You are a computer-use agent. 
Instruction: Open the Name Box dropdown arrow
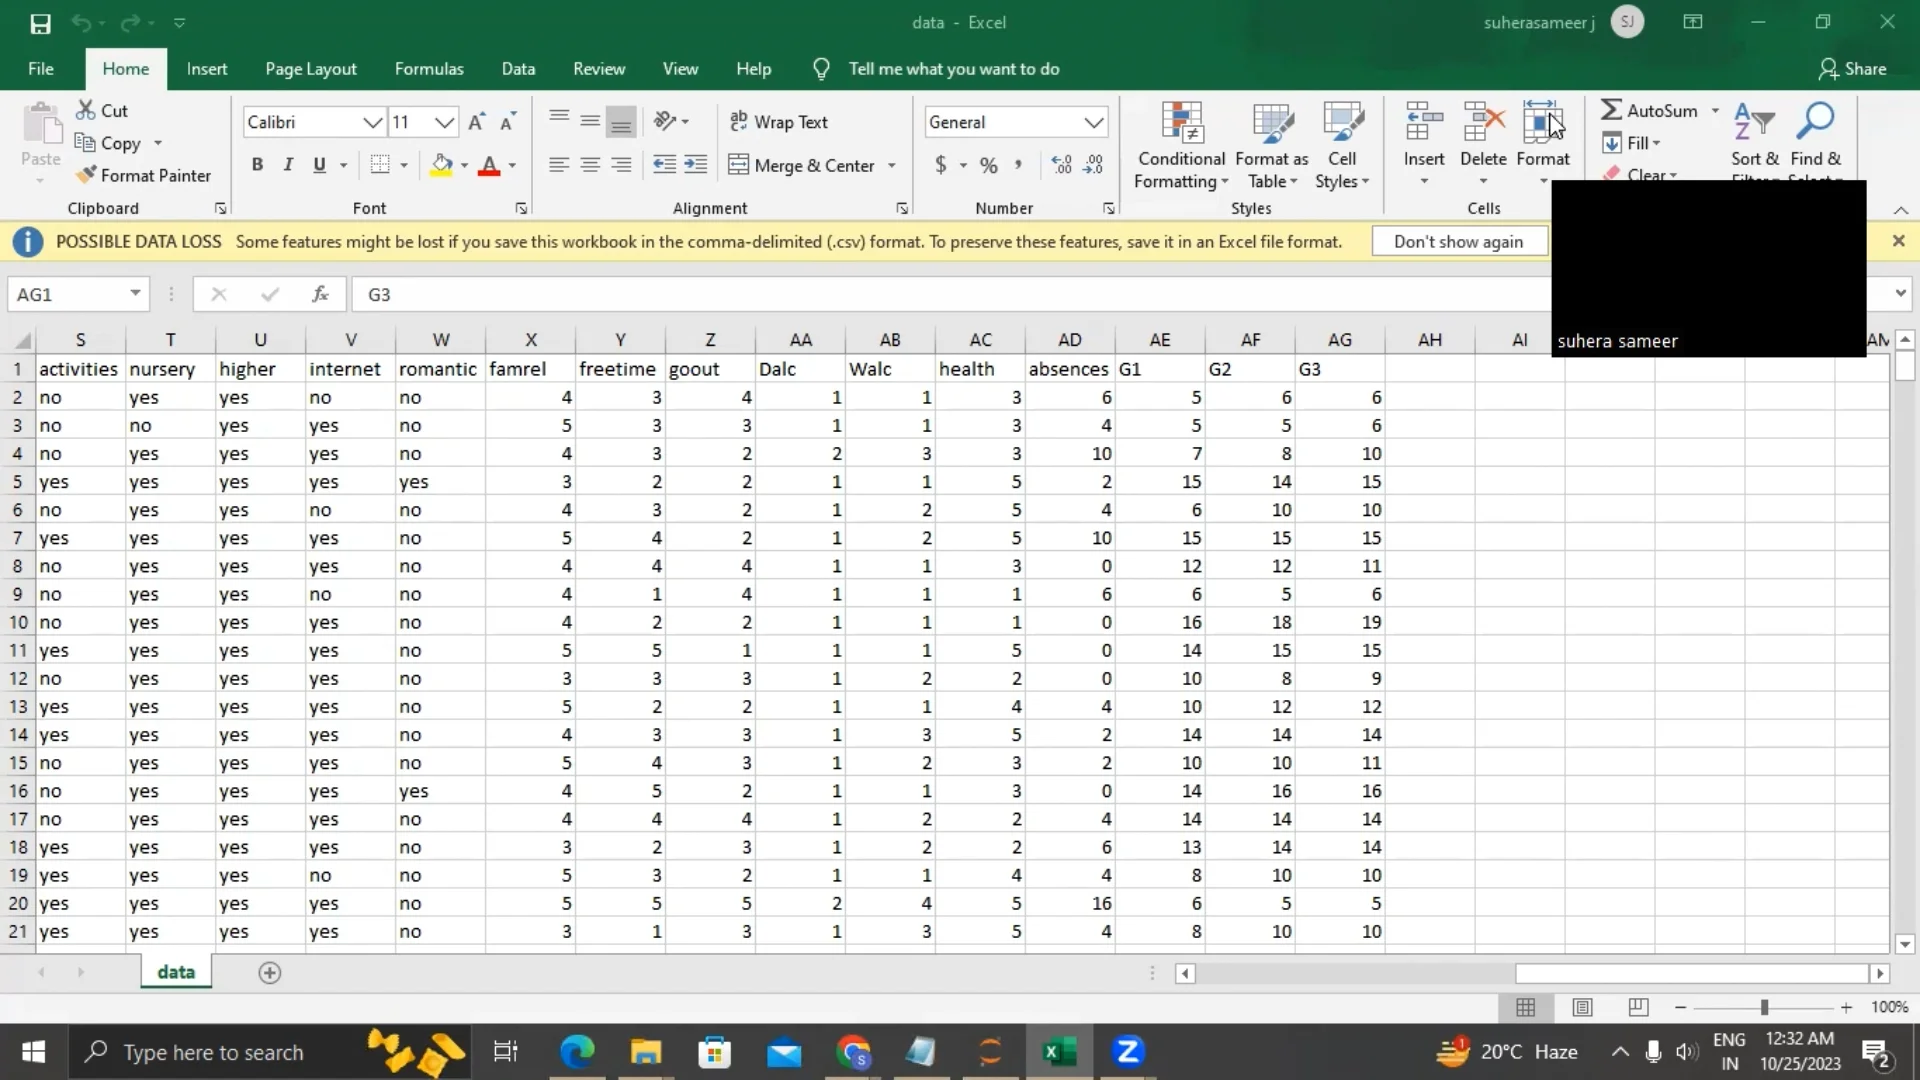coord(135,294)
